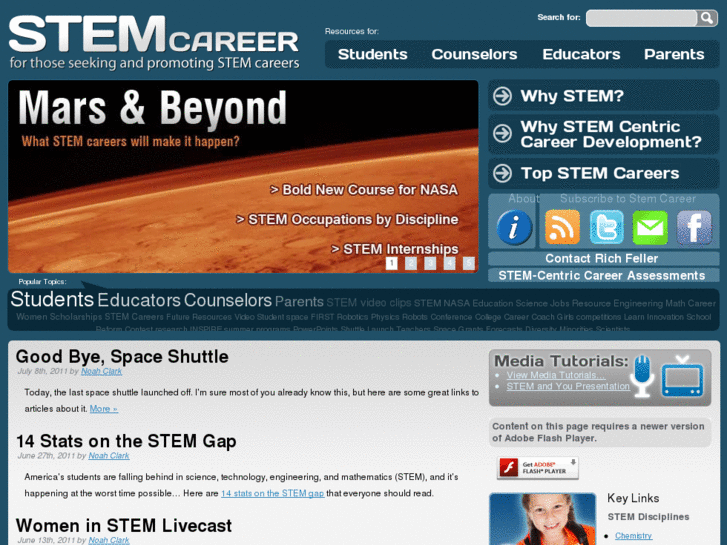727x545 pixels.
Task: Click the 'video clips' topic tag
Action: [x=386, y=303]
